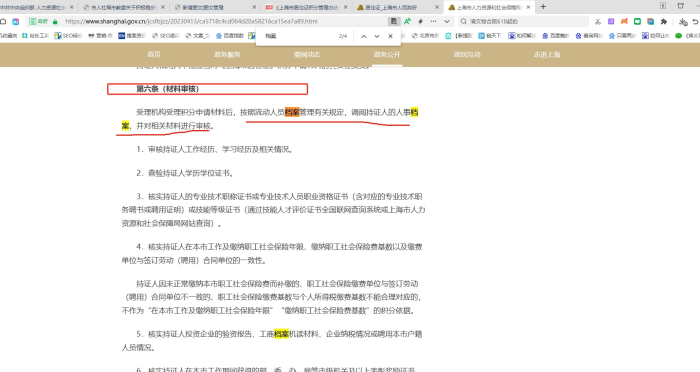700x372 pixels.
Task: Click the search box with the magnifier
Action: [x=523, y=21]
